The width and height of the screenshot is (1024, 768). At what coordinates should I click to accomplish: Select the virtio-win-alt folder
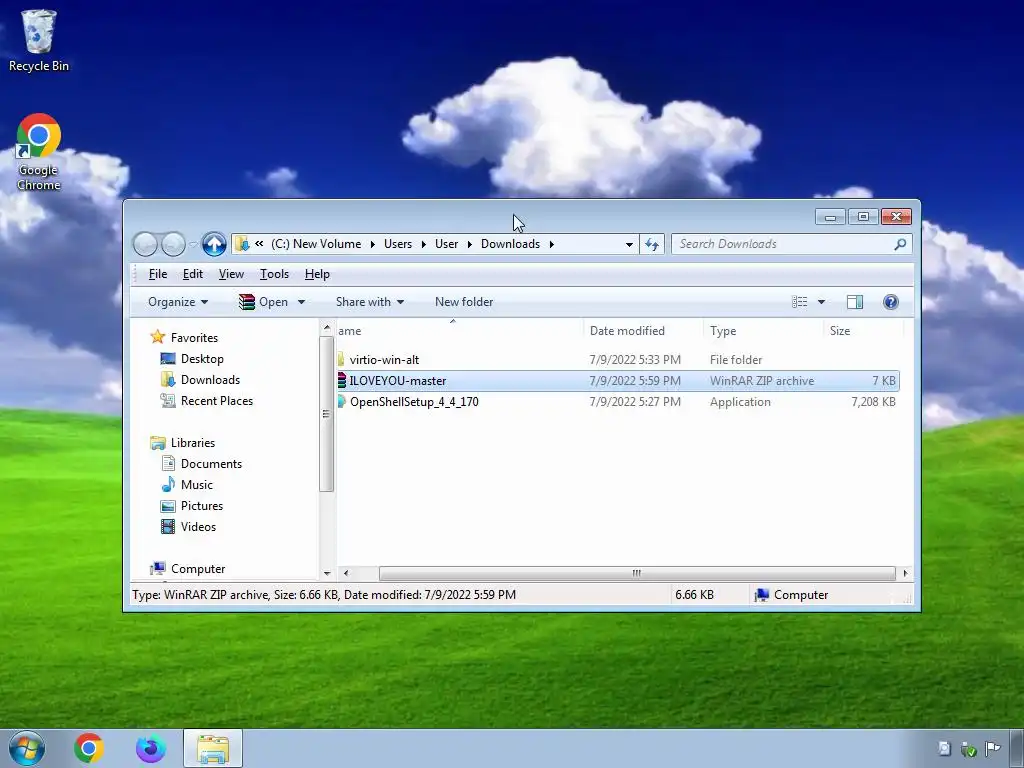(x=384, y=360)
